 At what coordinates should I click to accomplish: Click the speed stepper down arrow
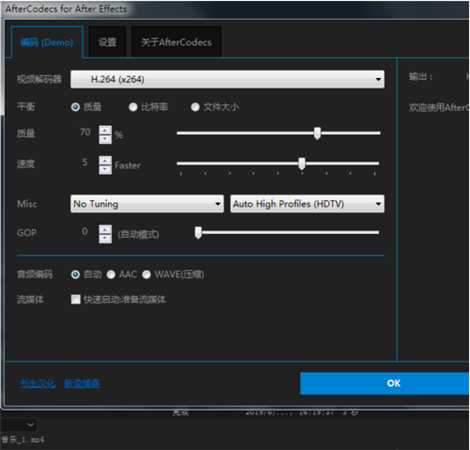tap(105, 169)
